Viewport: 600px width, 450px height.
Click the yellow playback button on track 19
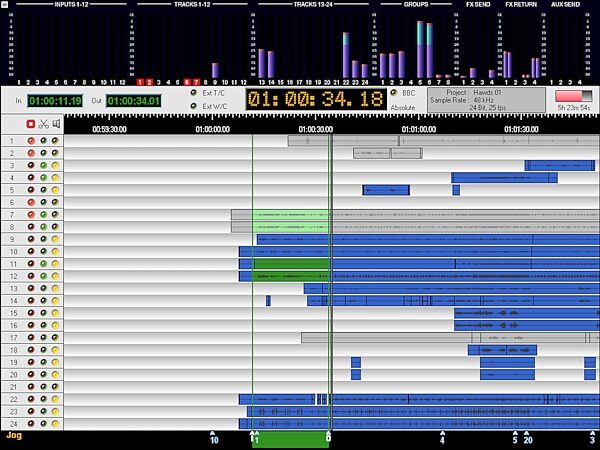click(x=55, y=362)
